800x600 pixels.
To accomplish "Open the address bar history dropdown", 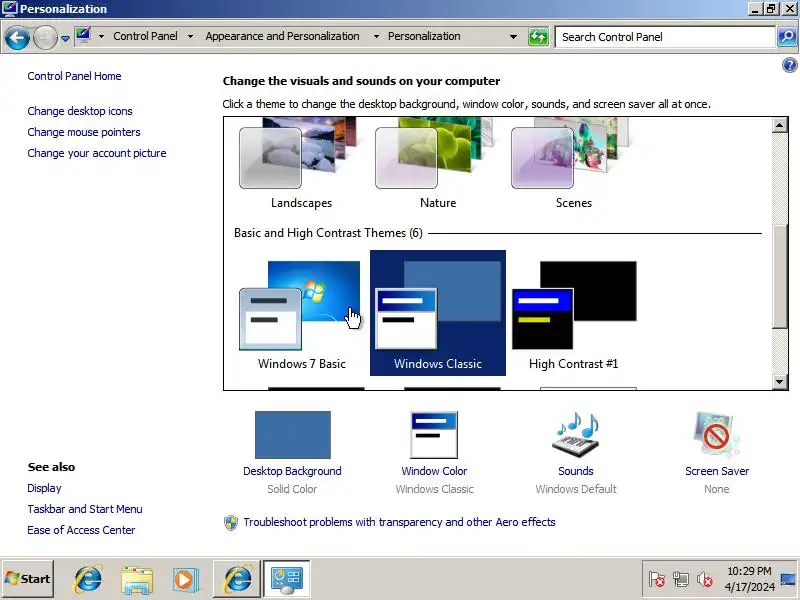I will coord(513,37).
